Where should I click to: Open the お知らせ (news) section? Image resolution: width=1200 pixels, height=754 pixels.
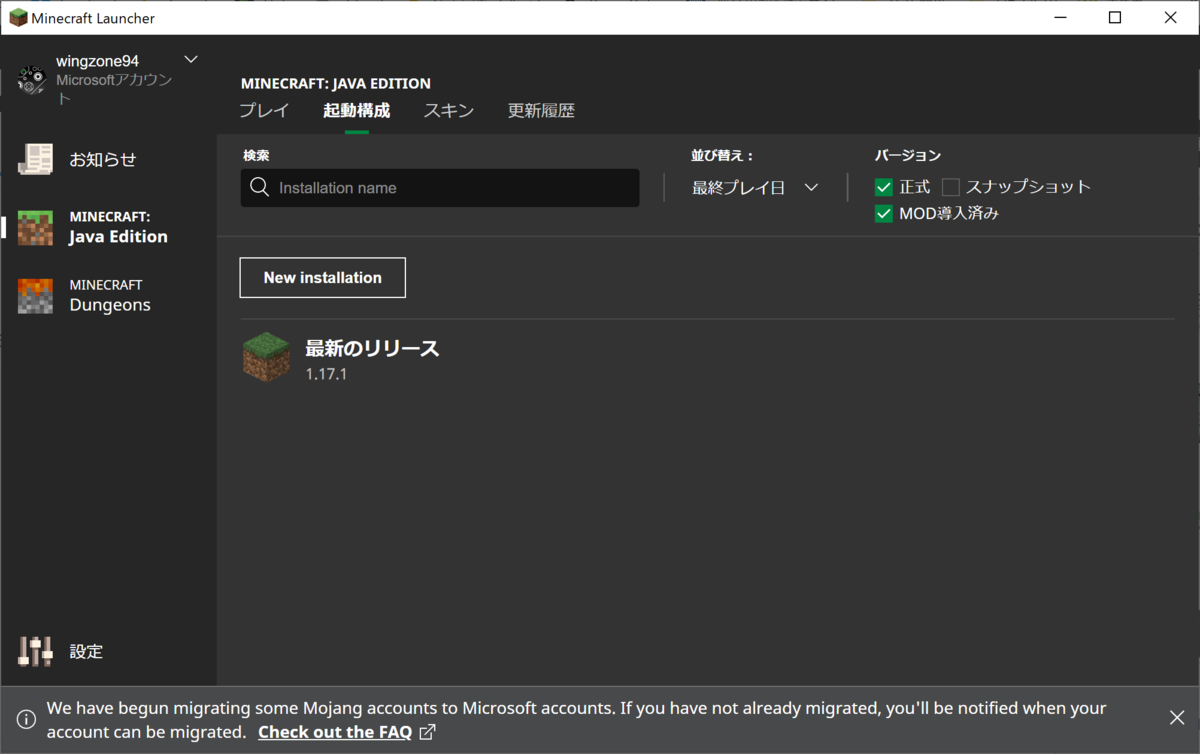point(35,158)
